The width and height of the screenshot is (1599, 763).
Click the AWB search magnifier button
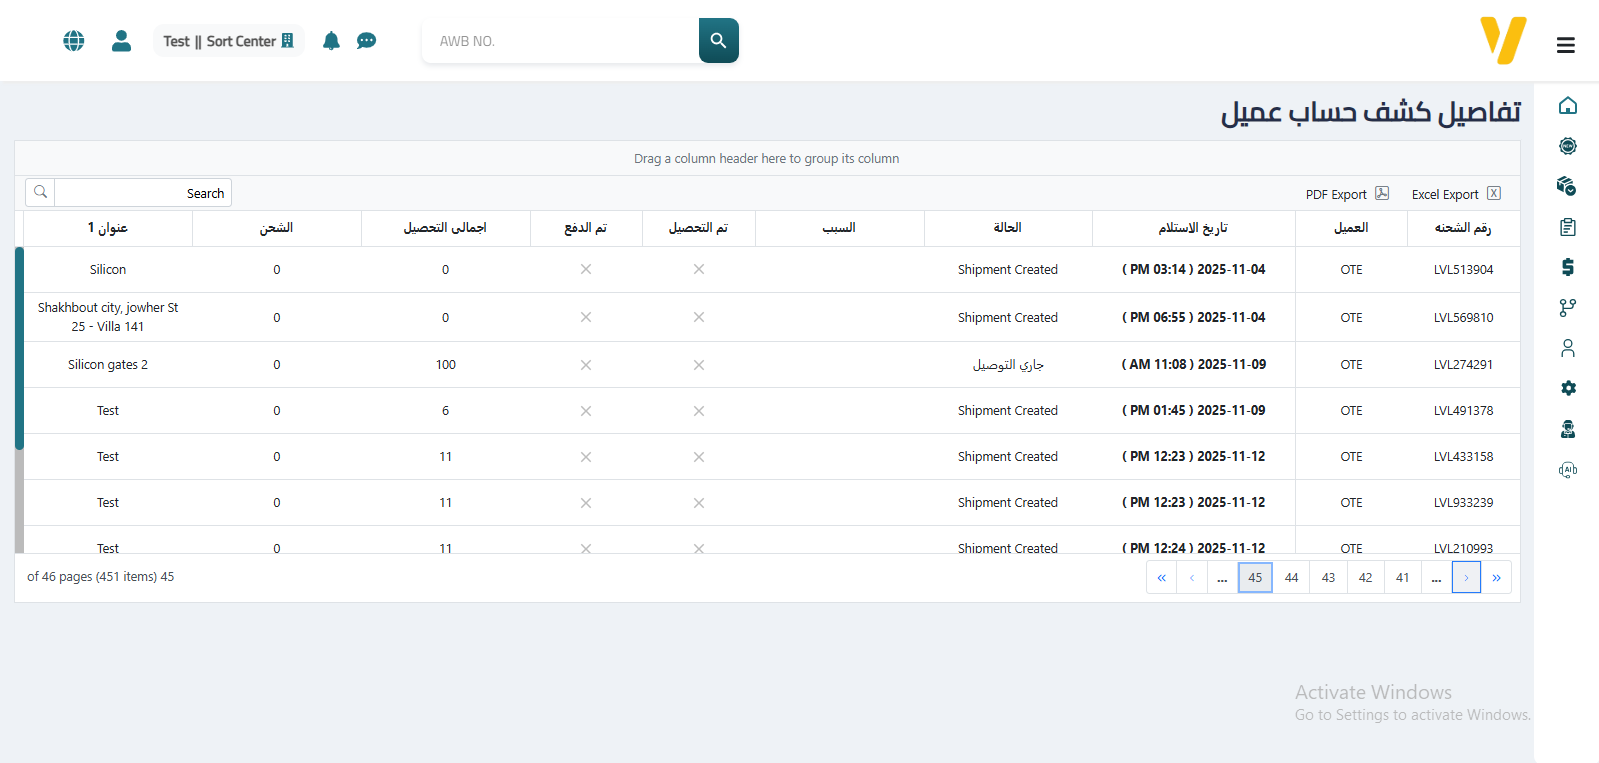pyautogui.click(x=718, y=41)
